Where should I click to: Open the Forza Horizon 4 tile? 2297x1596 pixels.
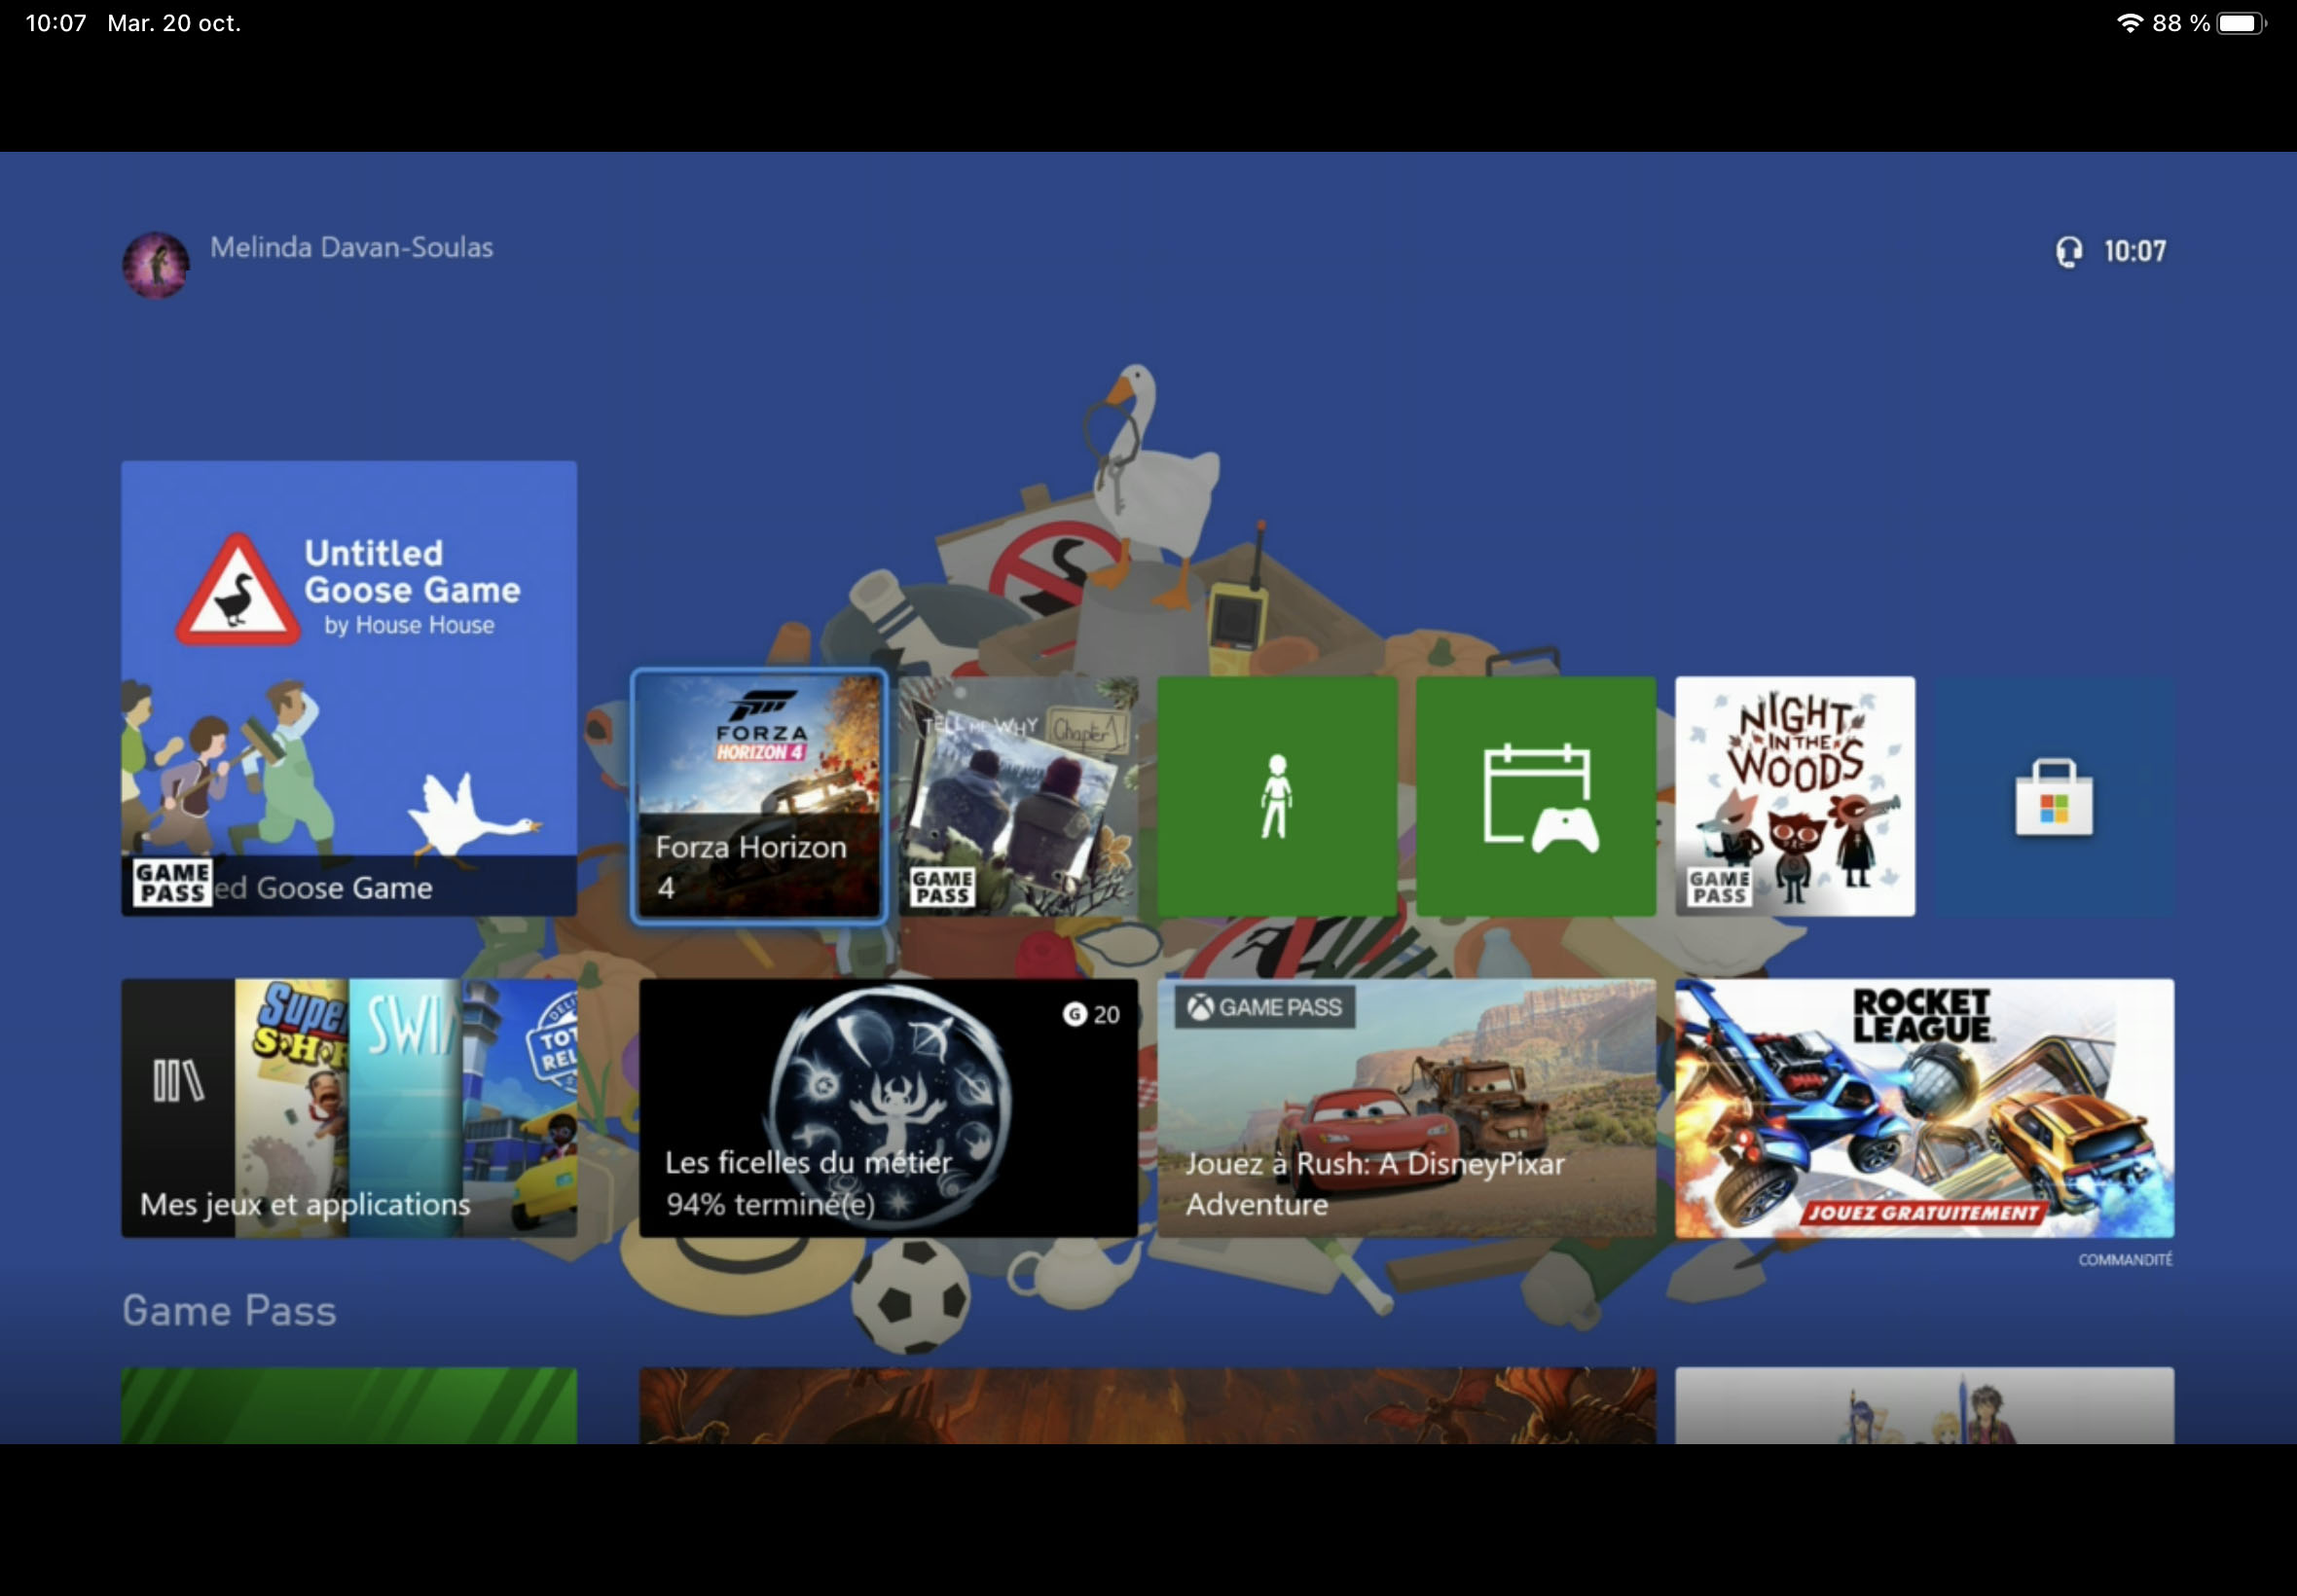[759, 796]
